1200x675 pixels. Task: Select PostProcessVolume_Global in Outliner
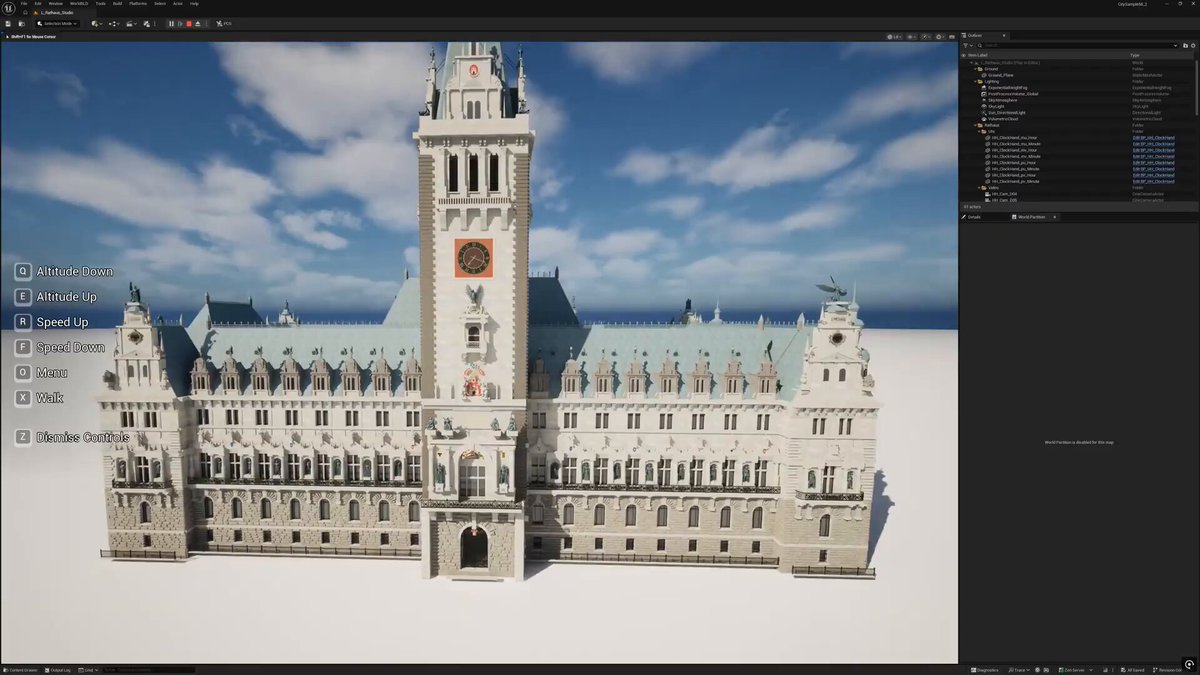pyautogui.click(x=1013, y=94)
